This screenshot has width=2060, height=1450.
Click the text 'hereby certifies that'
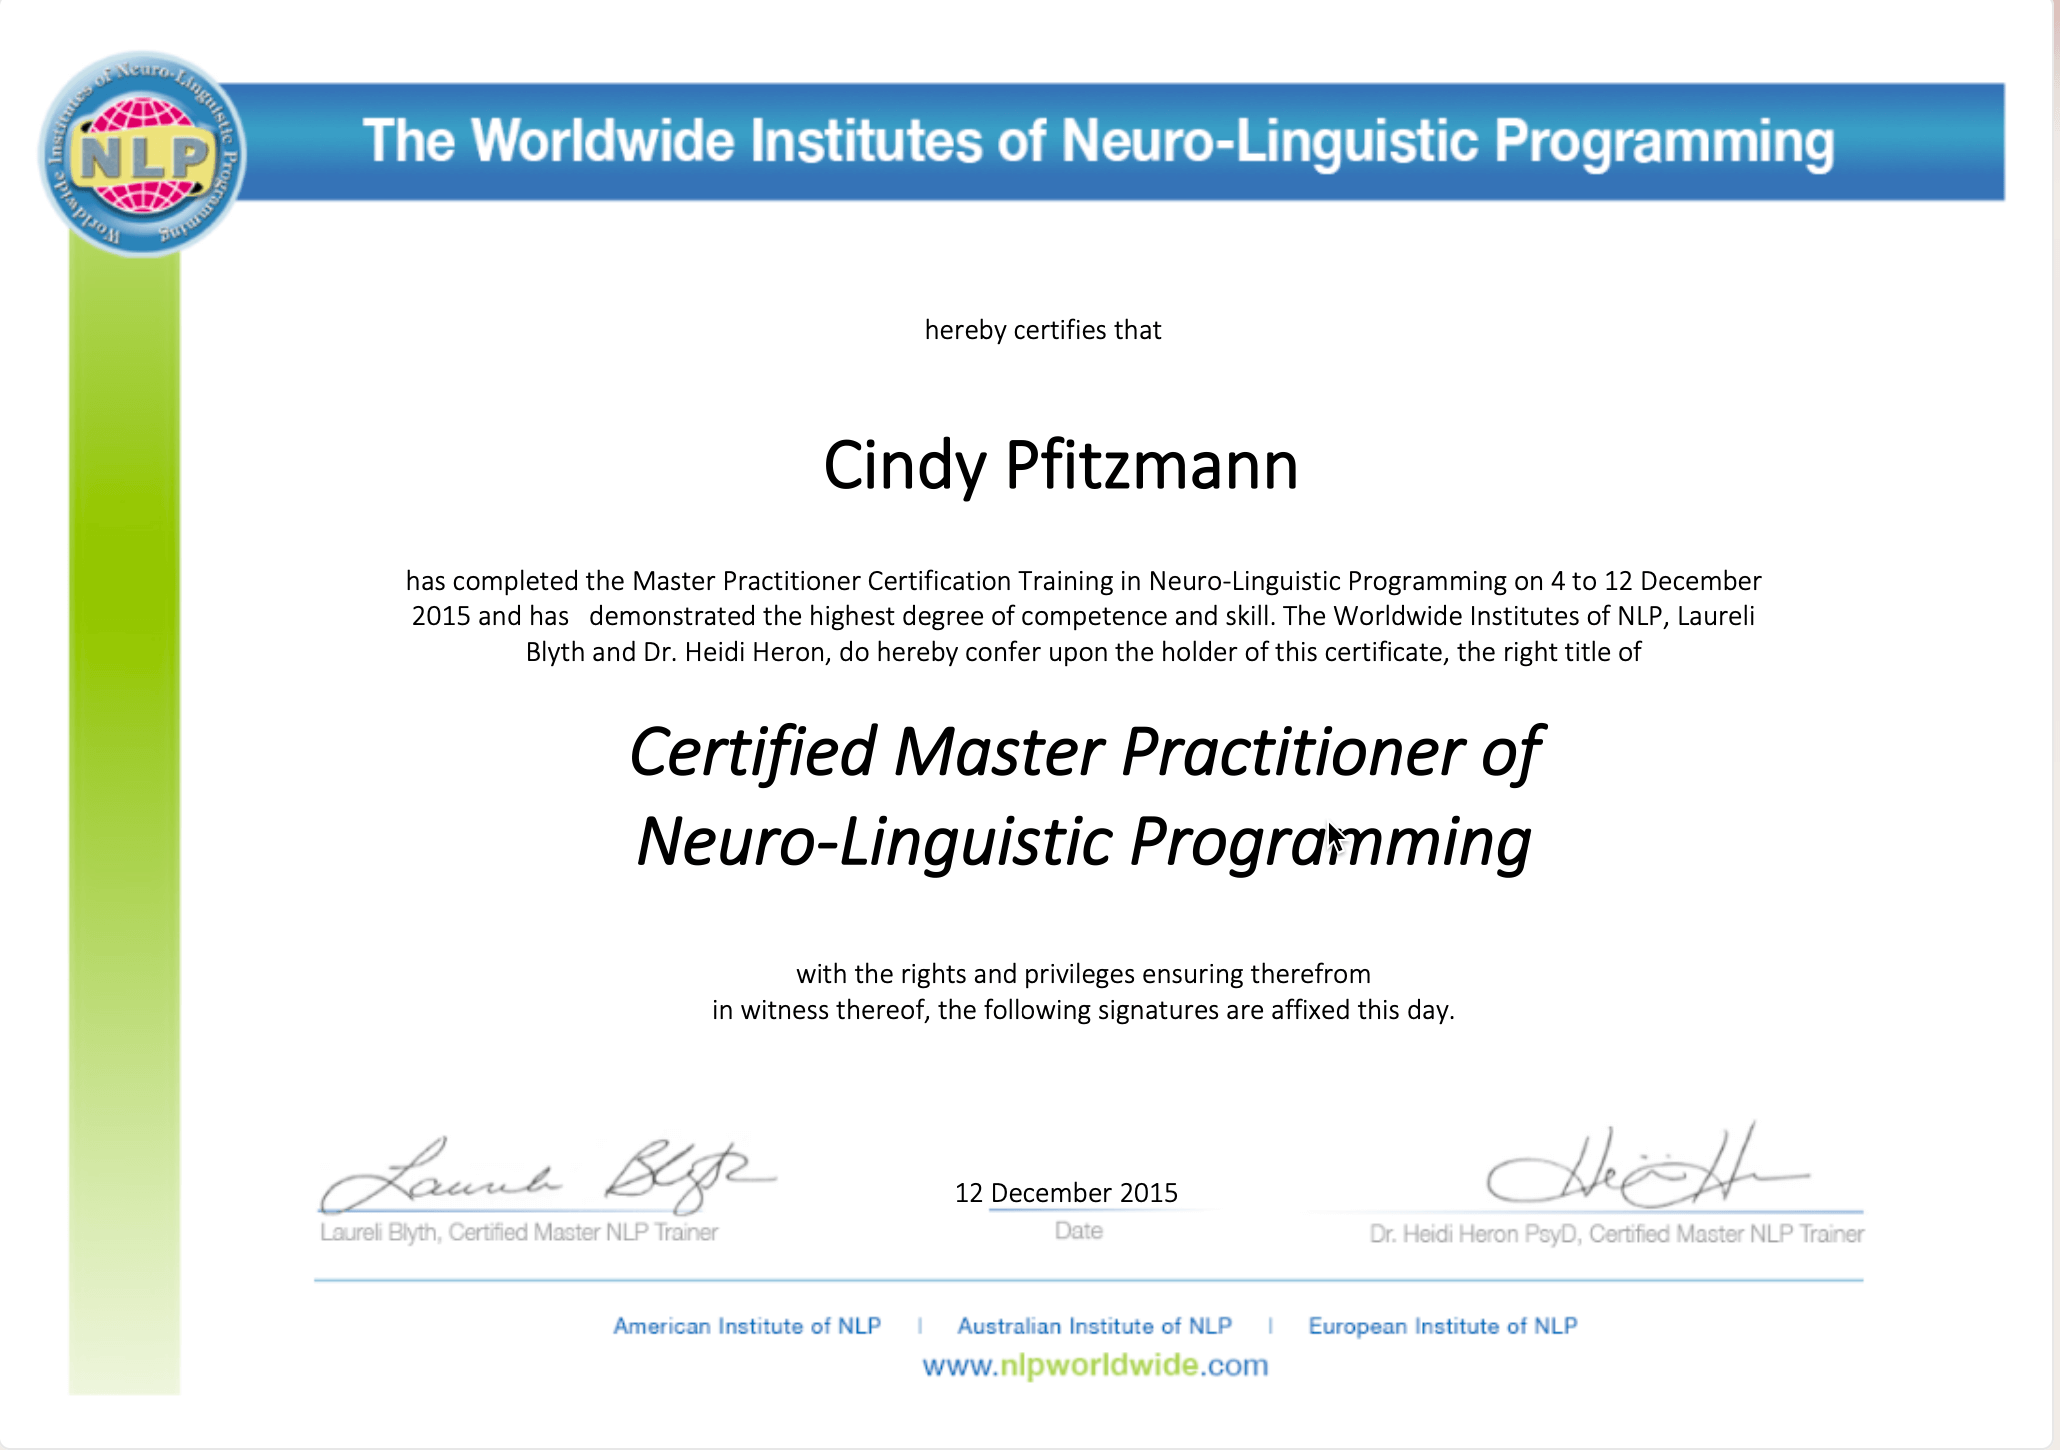1043,330
